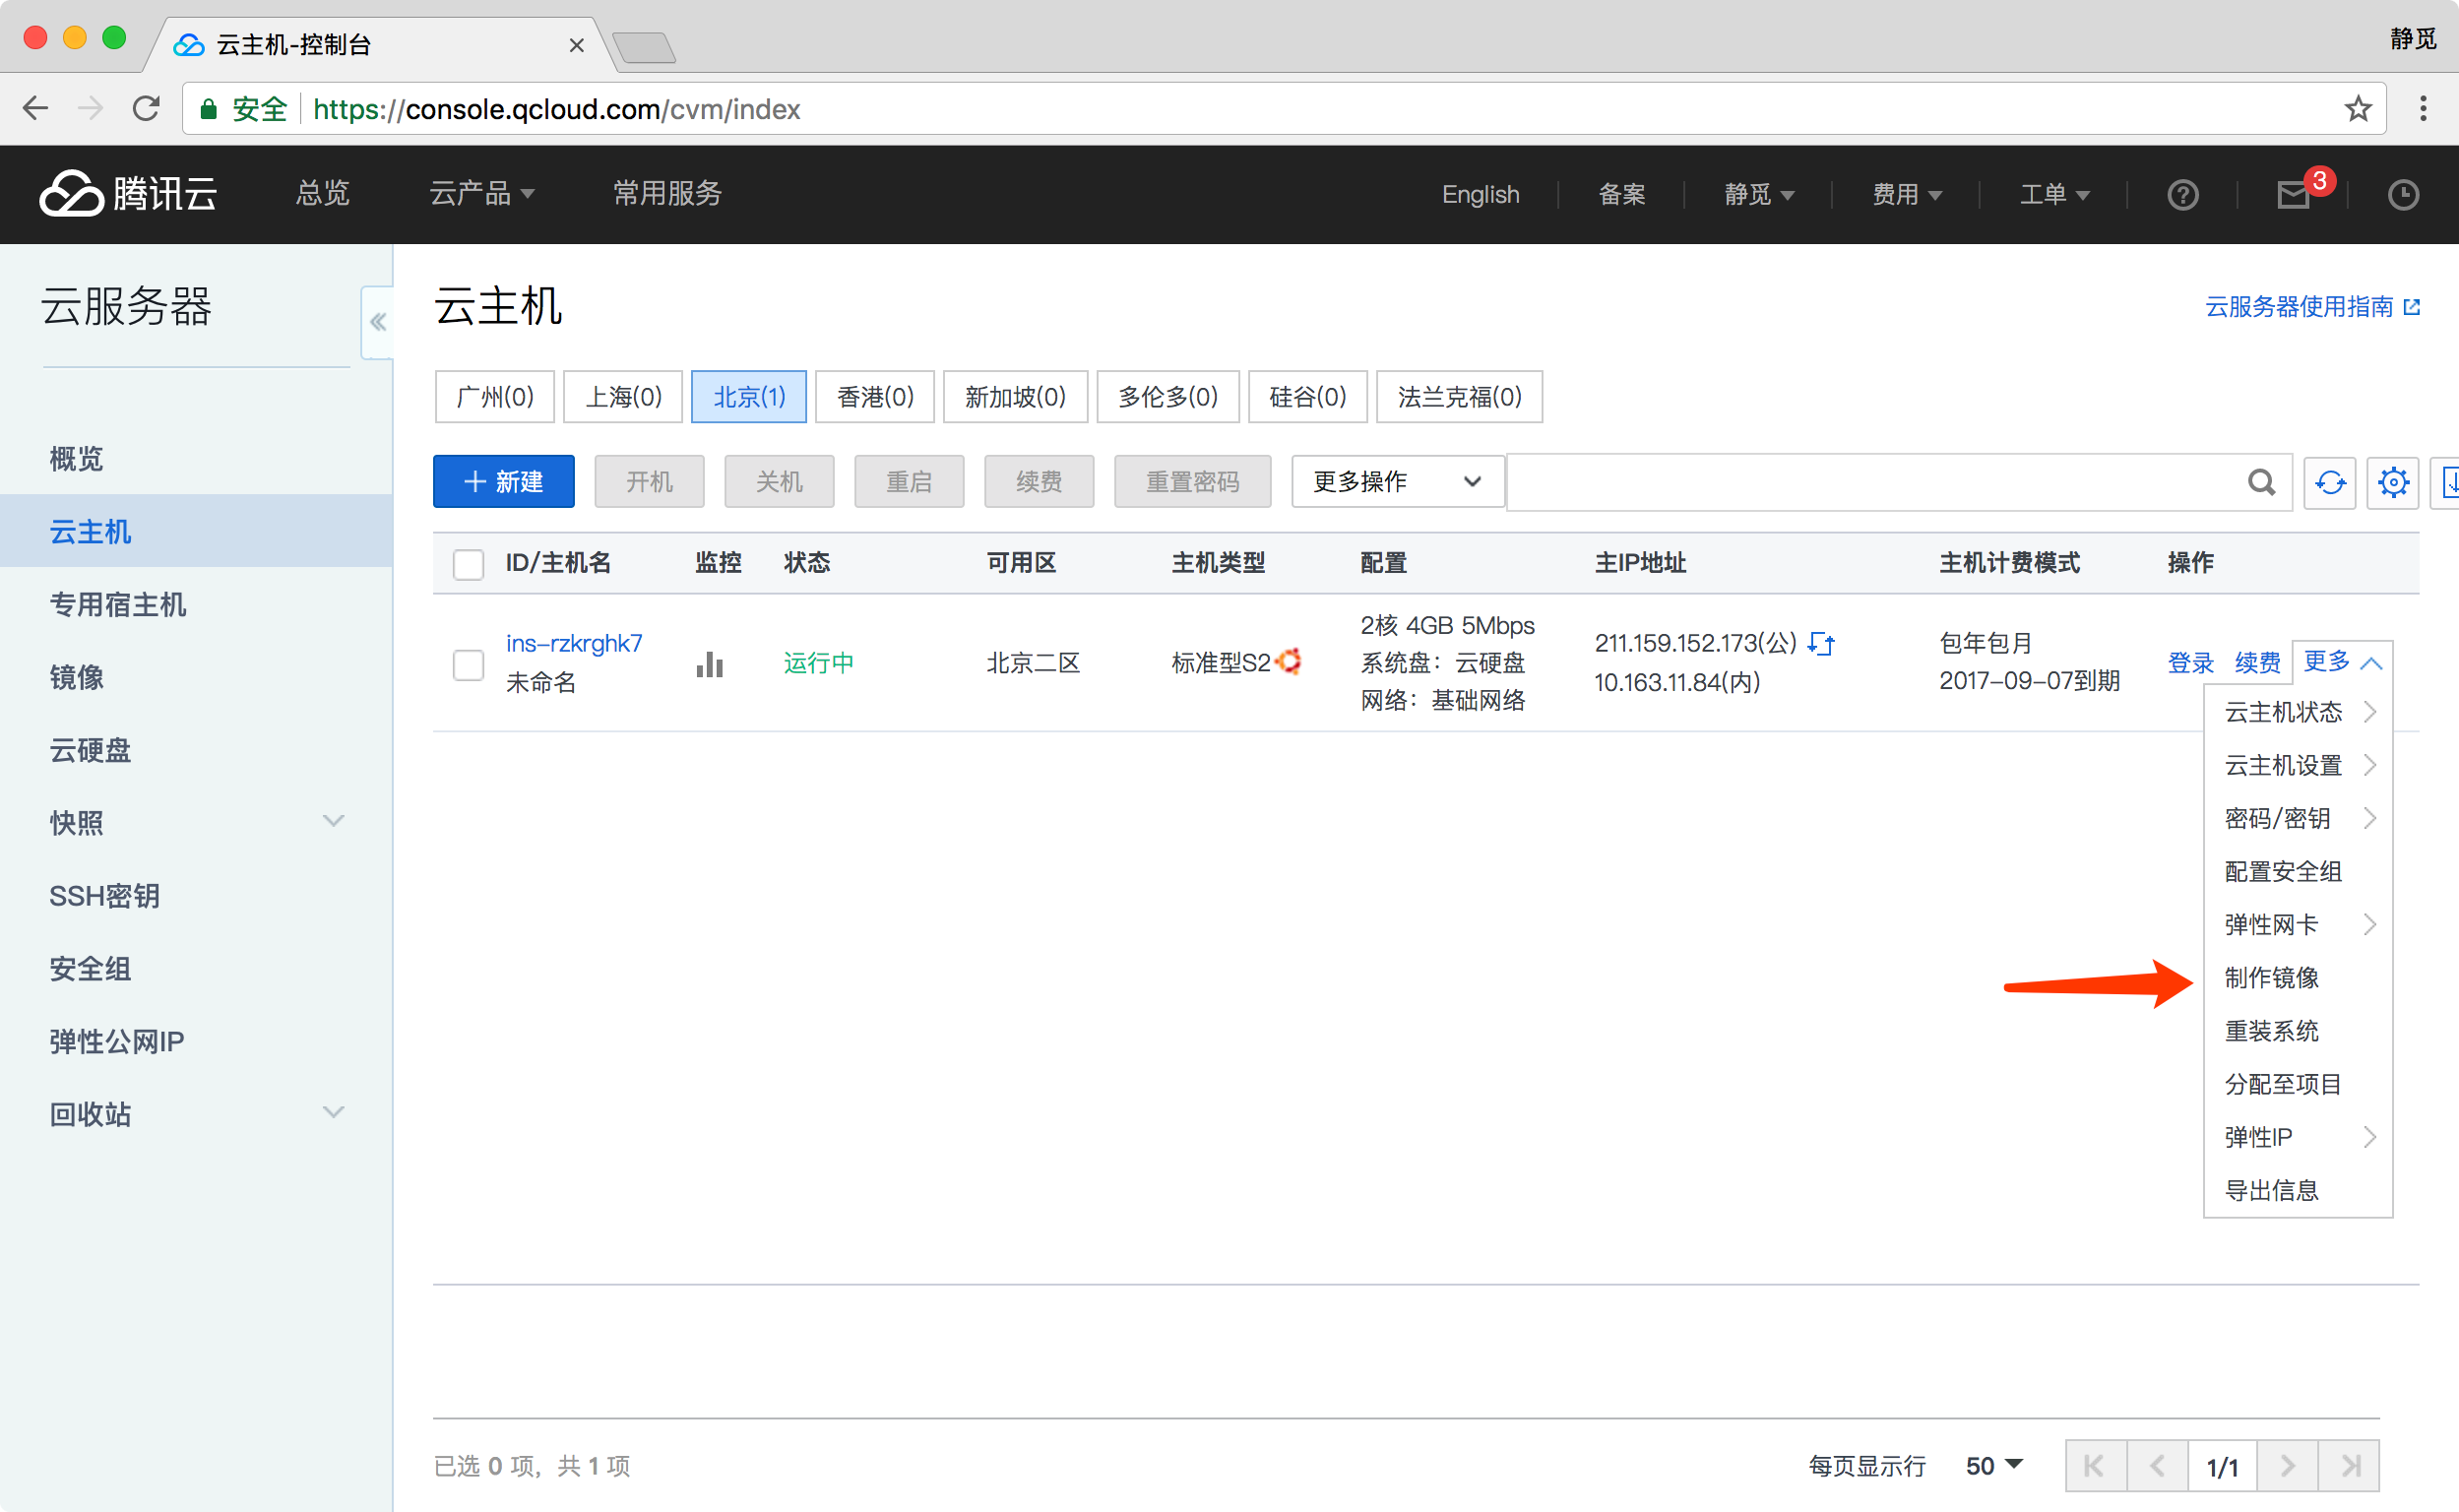Collapse the sidebar with double-arrow icon

(378, 322)
